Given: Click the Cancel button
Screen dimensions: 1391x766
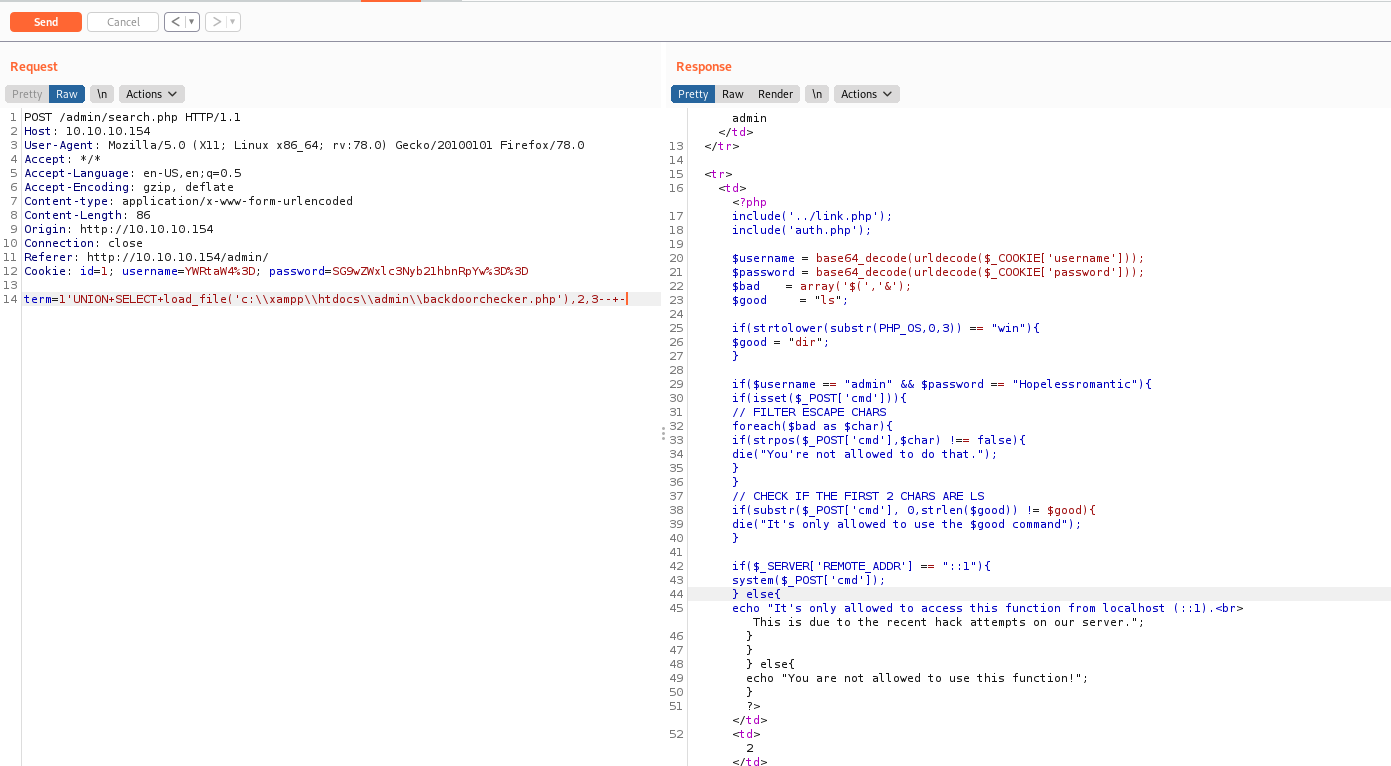Looking at the screenshot, I should point(123,22).
